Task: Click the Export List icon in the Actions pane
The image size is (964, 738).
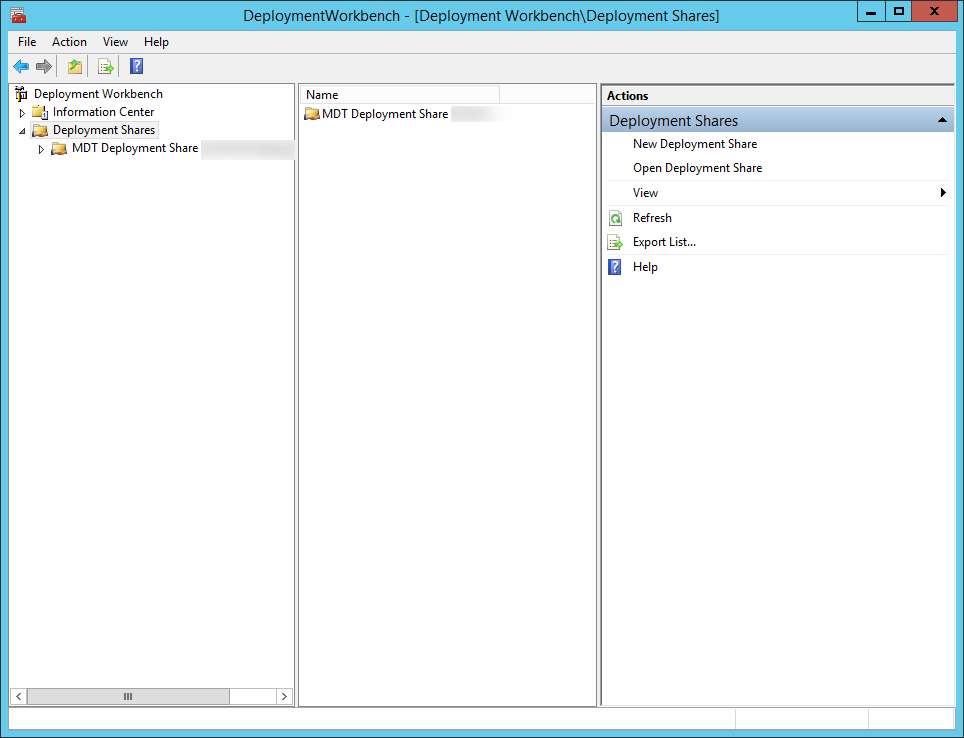Action: (x=615, y=242)
